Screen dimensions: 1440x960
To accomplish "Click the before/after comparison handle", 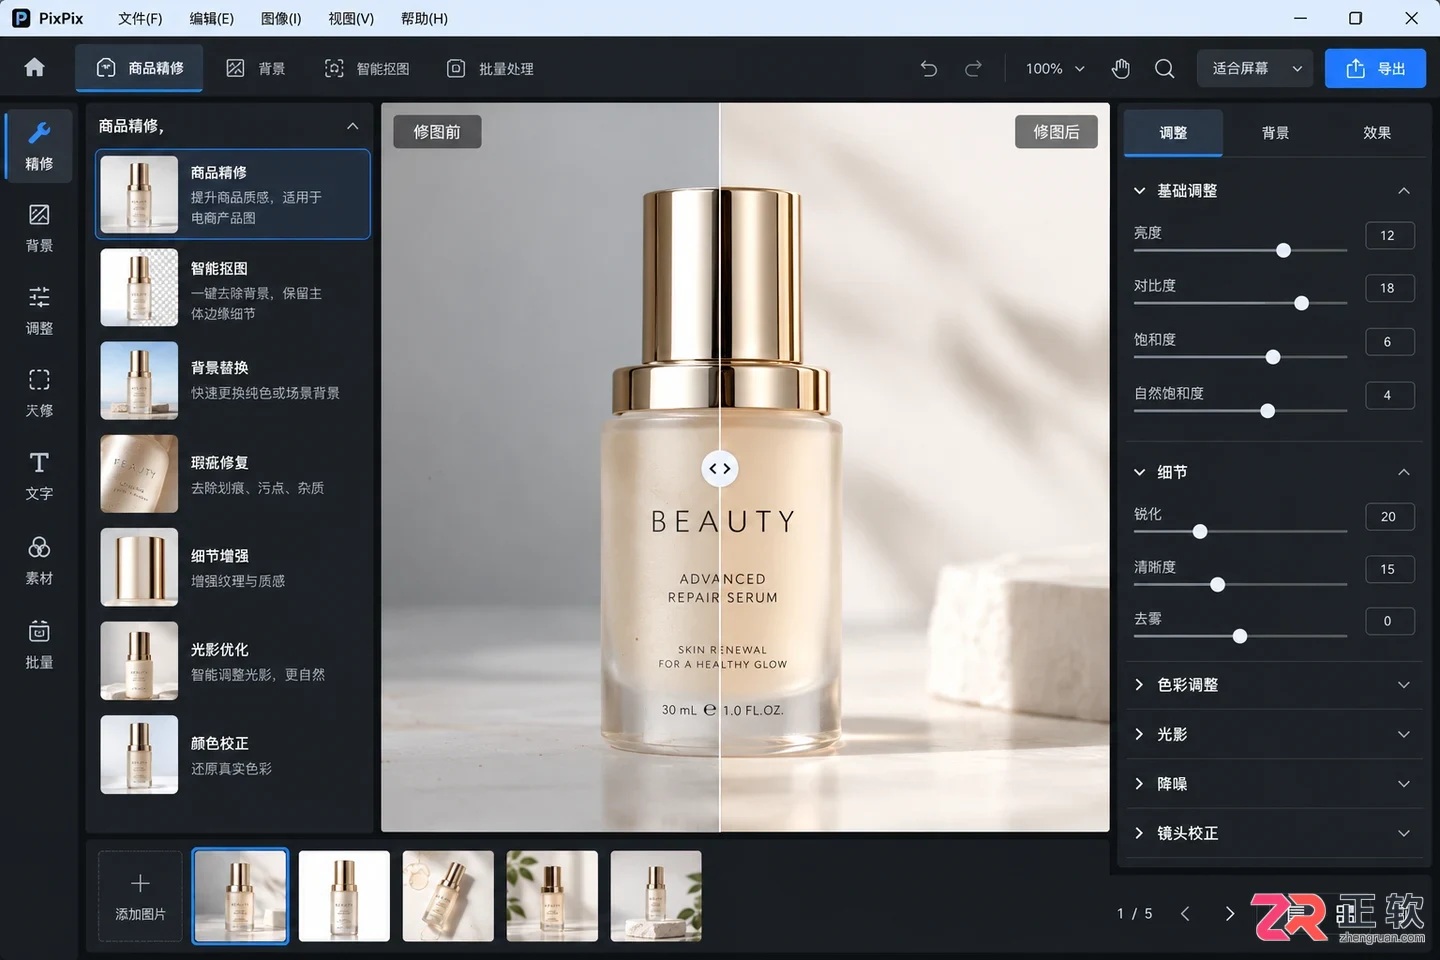I will coord(720,468).
